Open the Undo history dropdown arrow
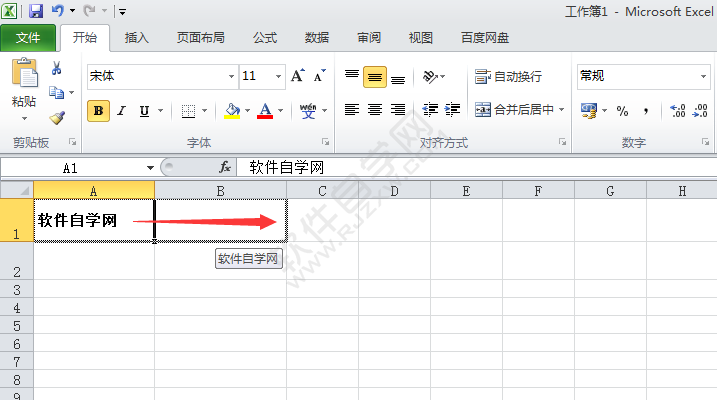Screen dimensions: 717x400 coord(72,11)
